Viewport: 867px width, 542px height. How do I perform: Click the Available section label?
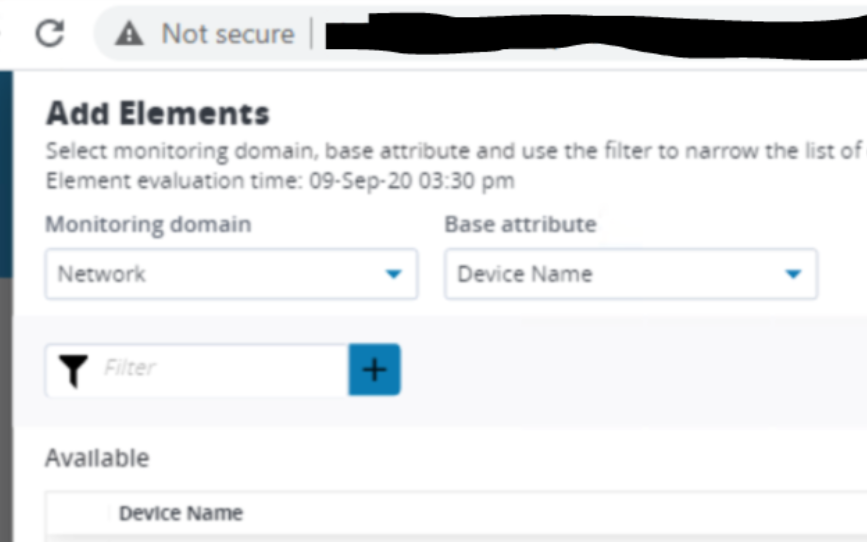[97, 458]
